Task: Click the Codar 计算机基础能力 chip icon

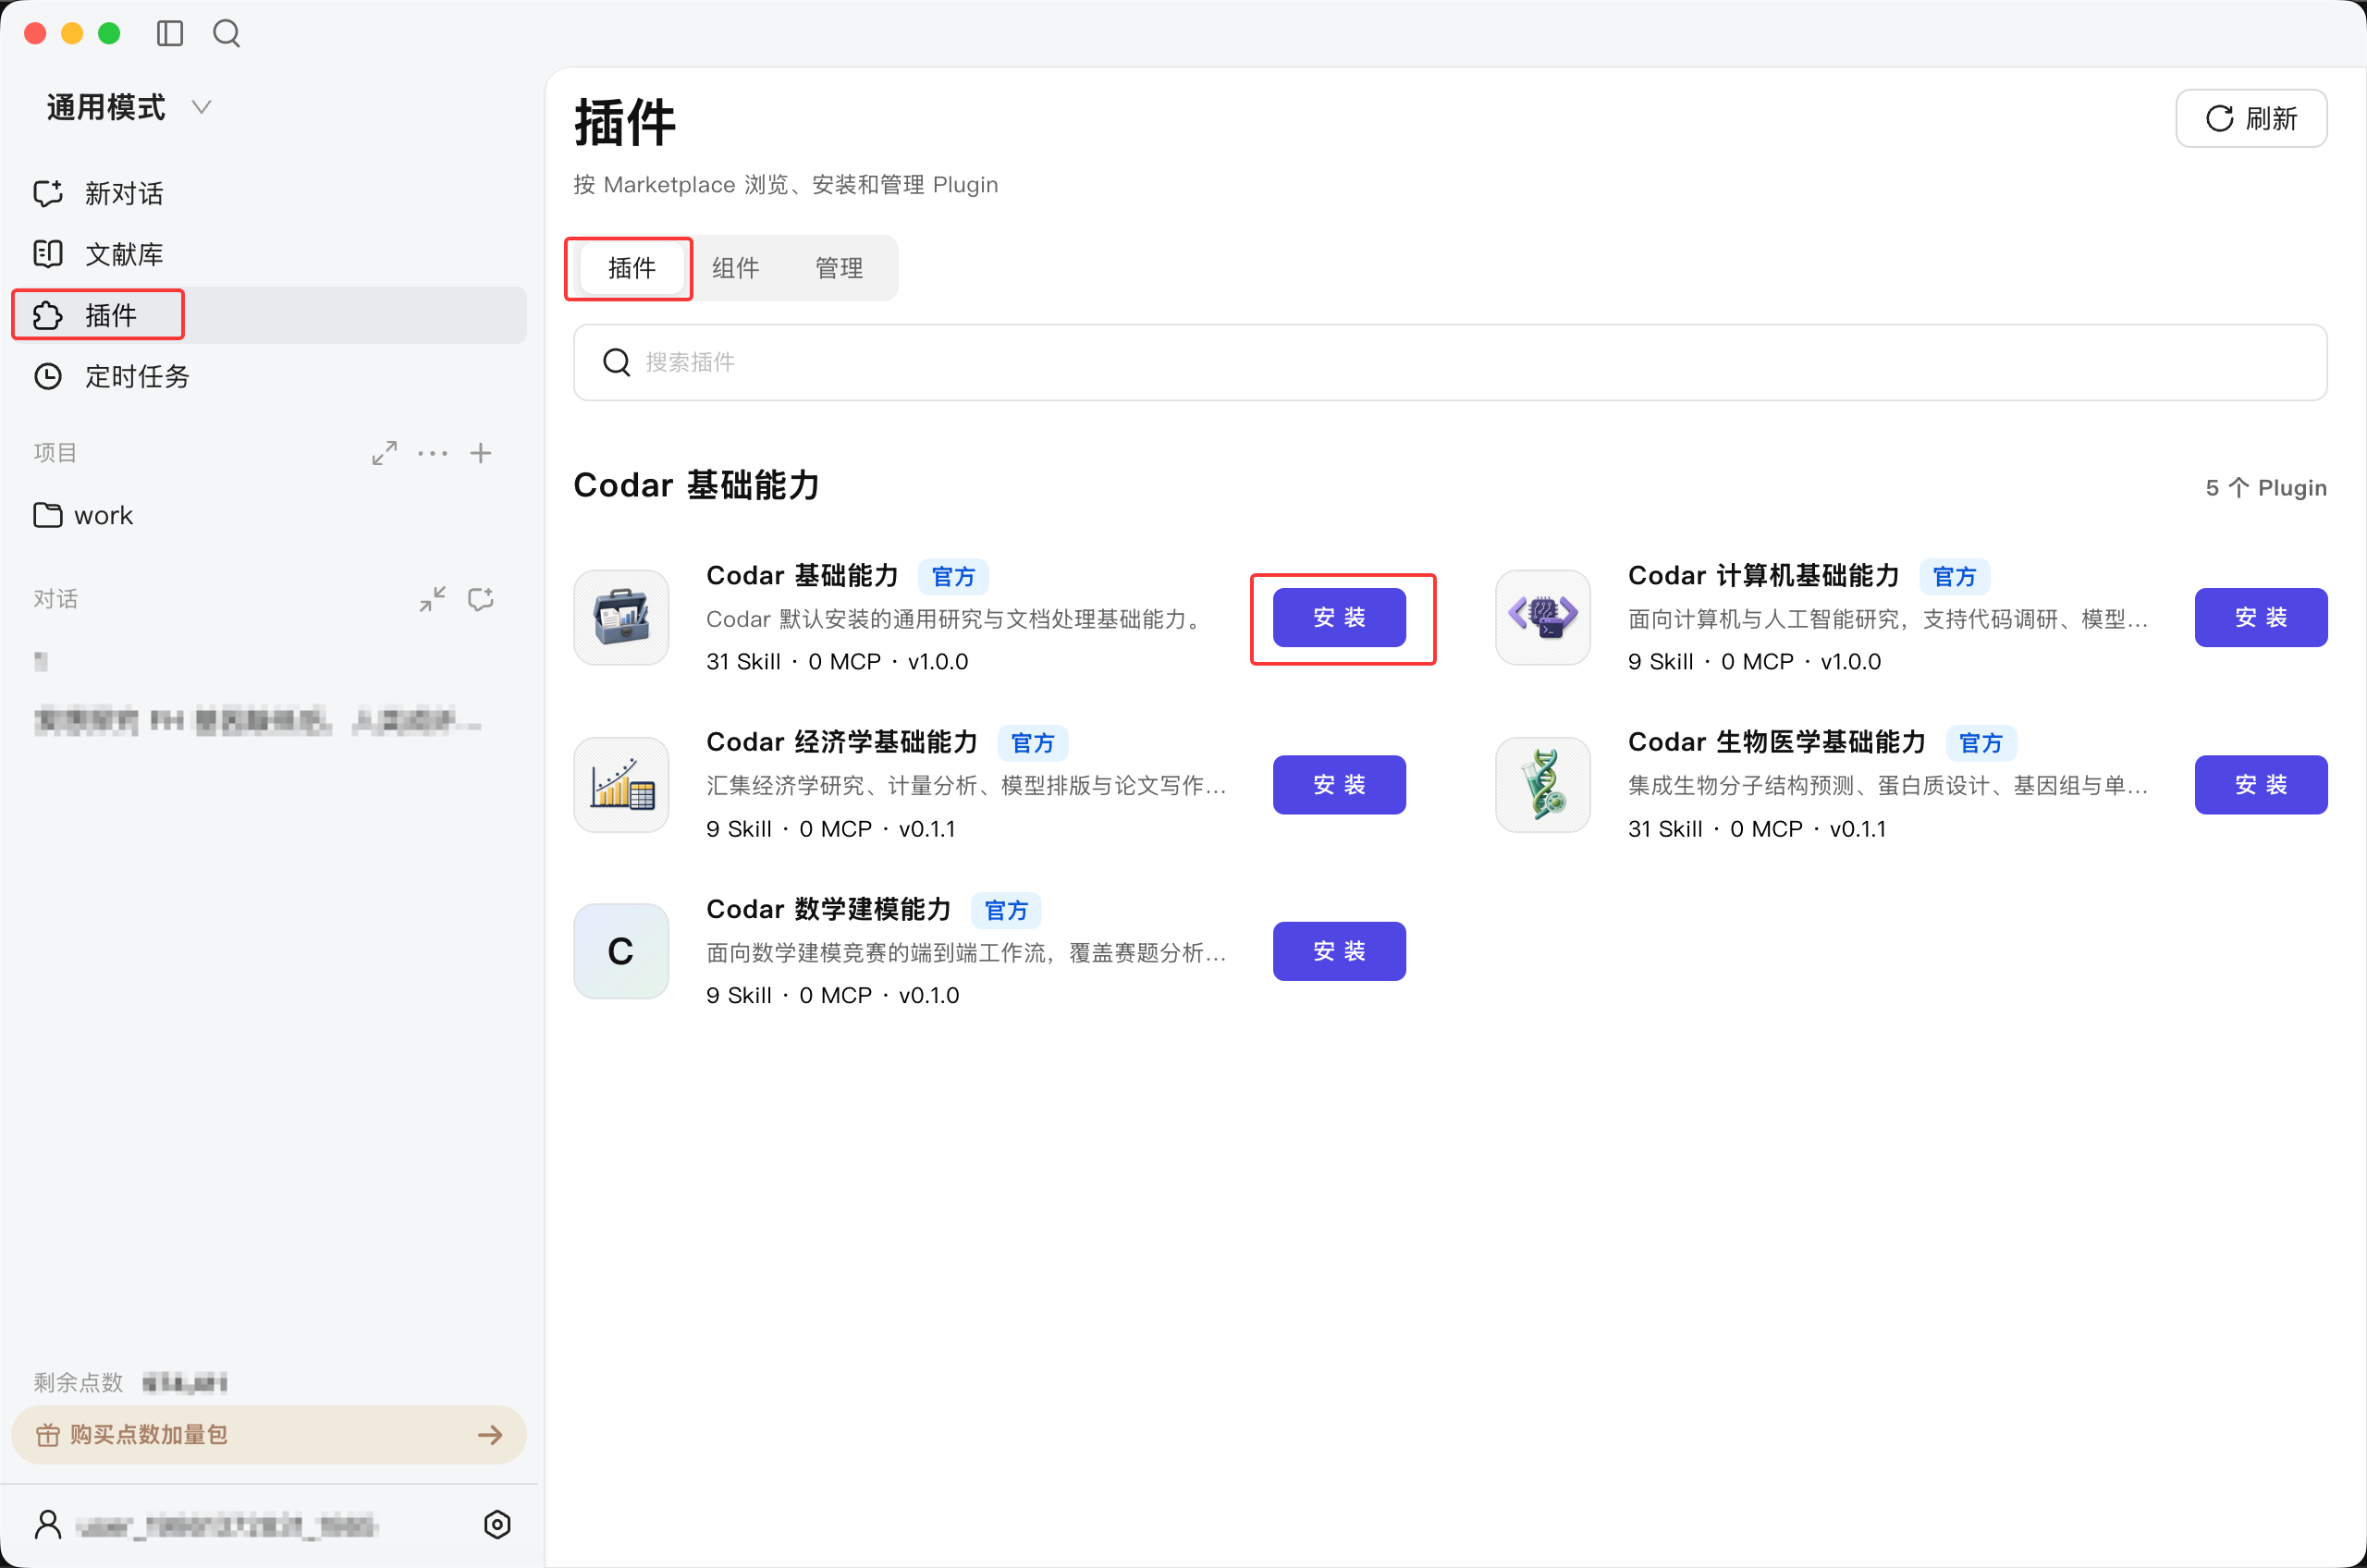Action: pos(1543,617)
